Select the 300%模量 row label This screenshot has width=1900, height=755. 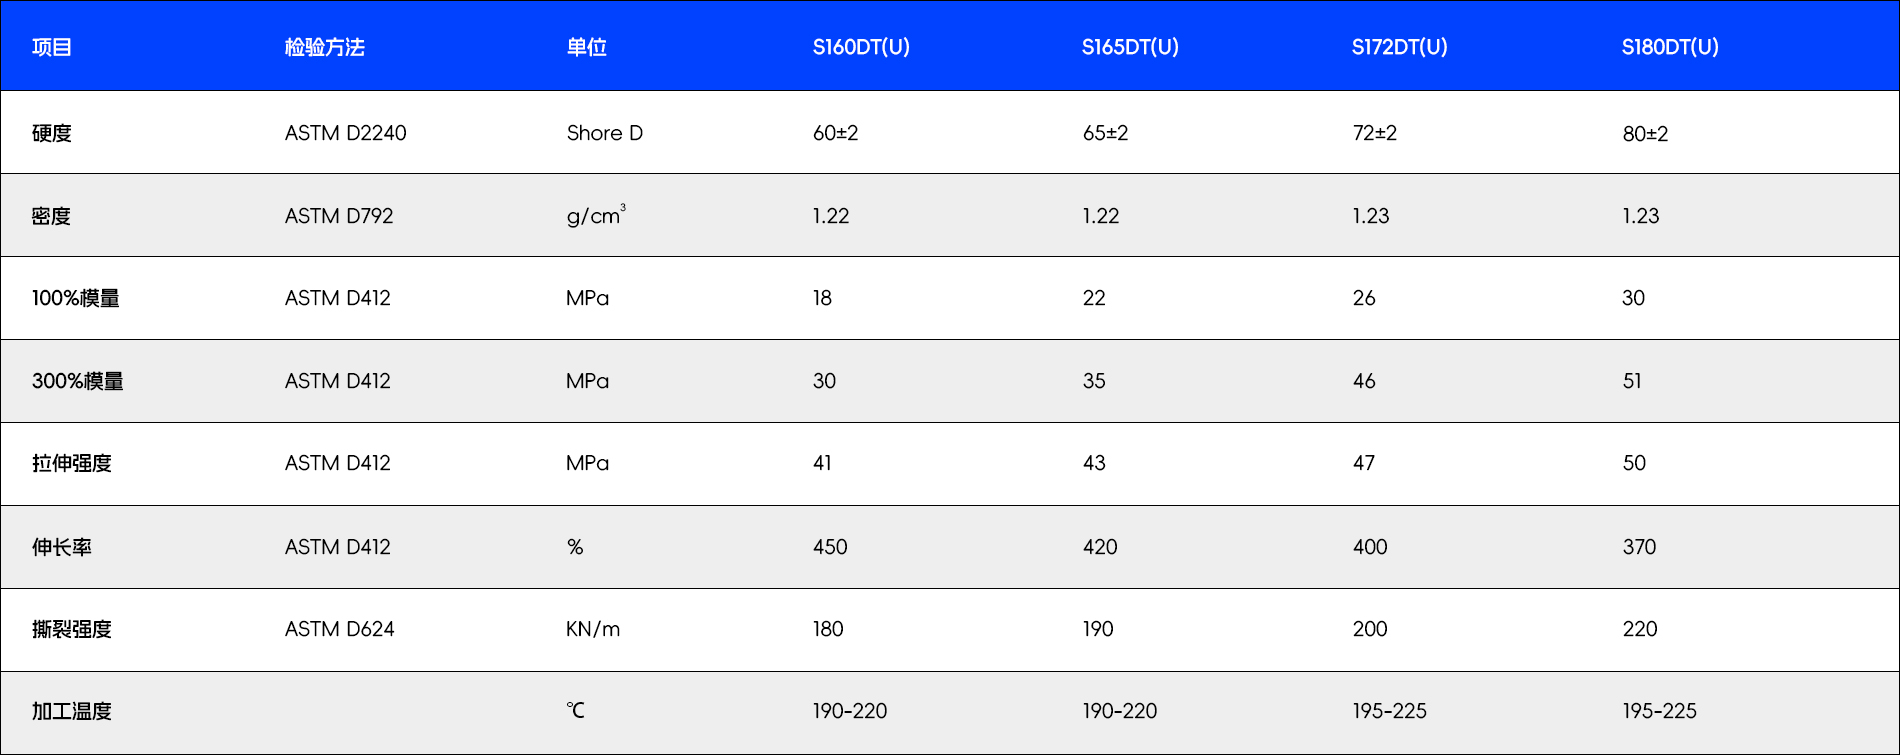click(78, 381)
